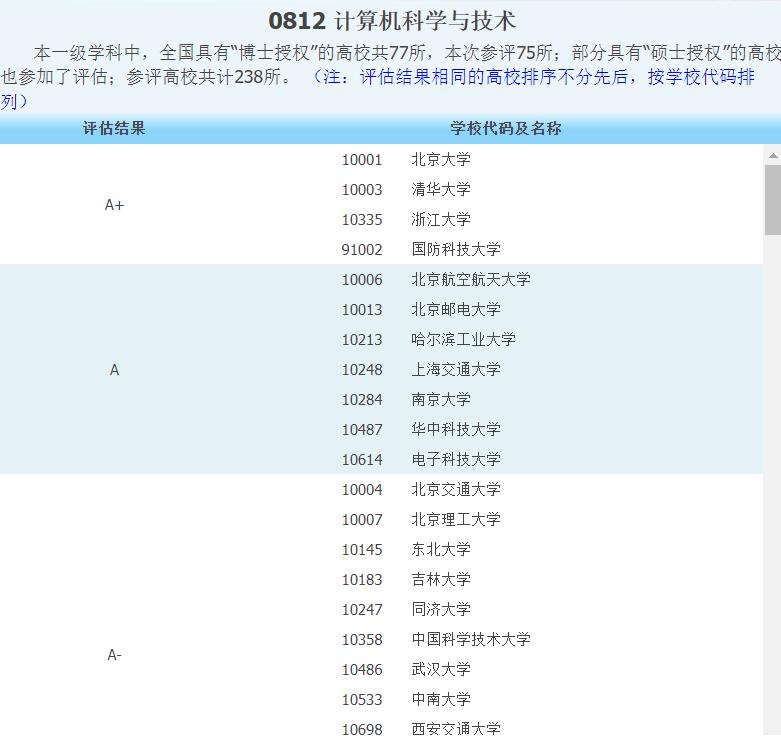This screenshot has height=739, width=781.
Task: Click school code 10145
Action: [x=362, y=549]
